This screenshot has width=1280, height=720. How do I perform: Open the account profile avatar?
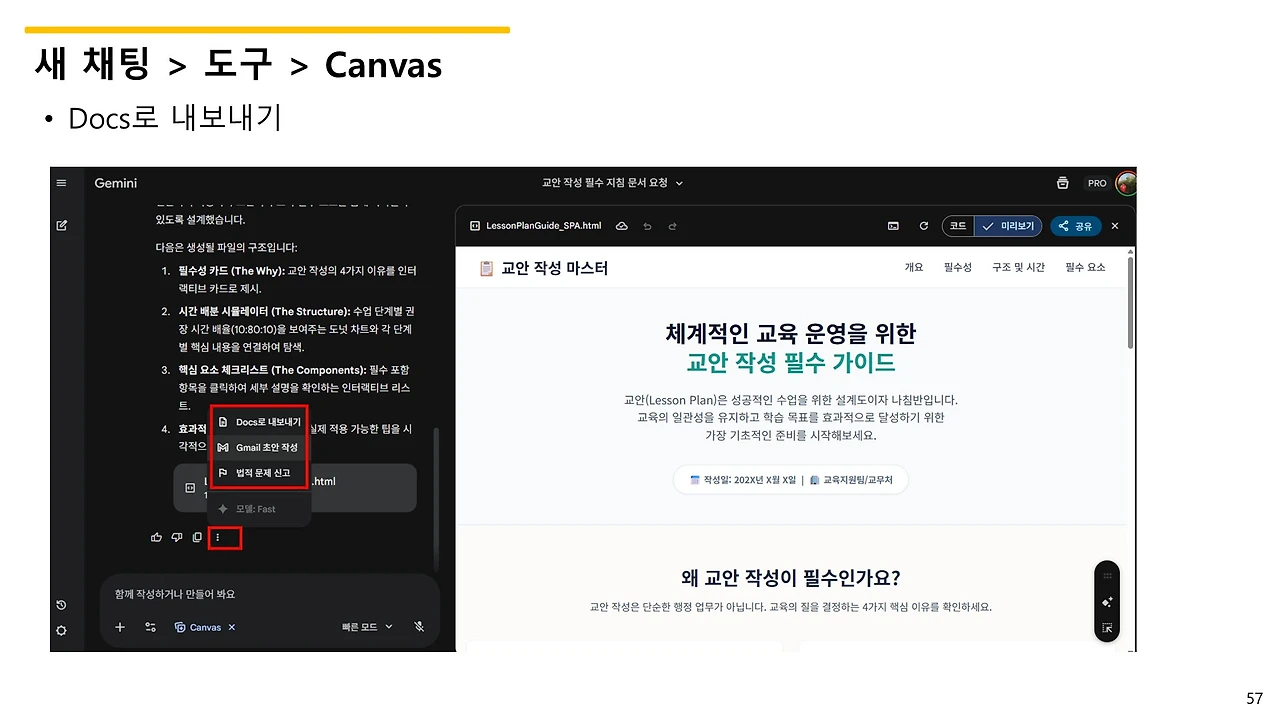click(1126, 183)
